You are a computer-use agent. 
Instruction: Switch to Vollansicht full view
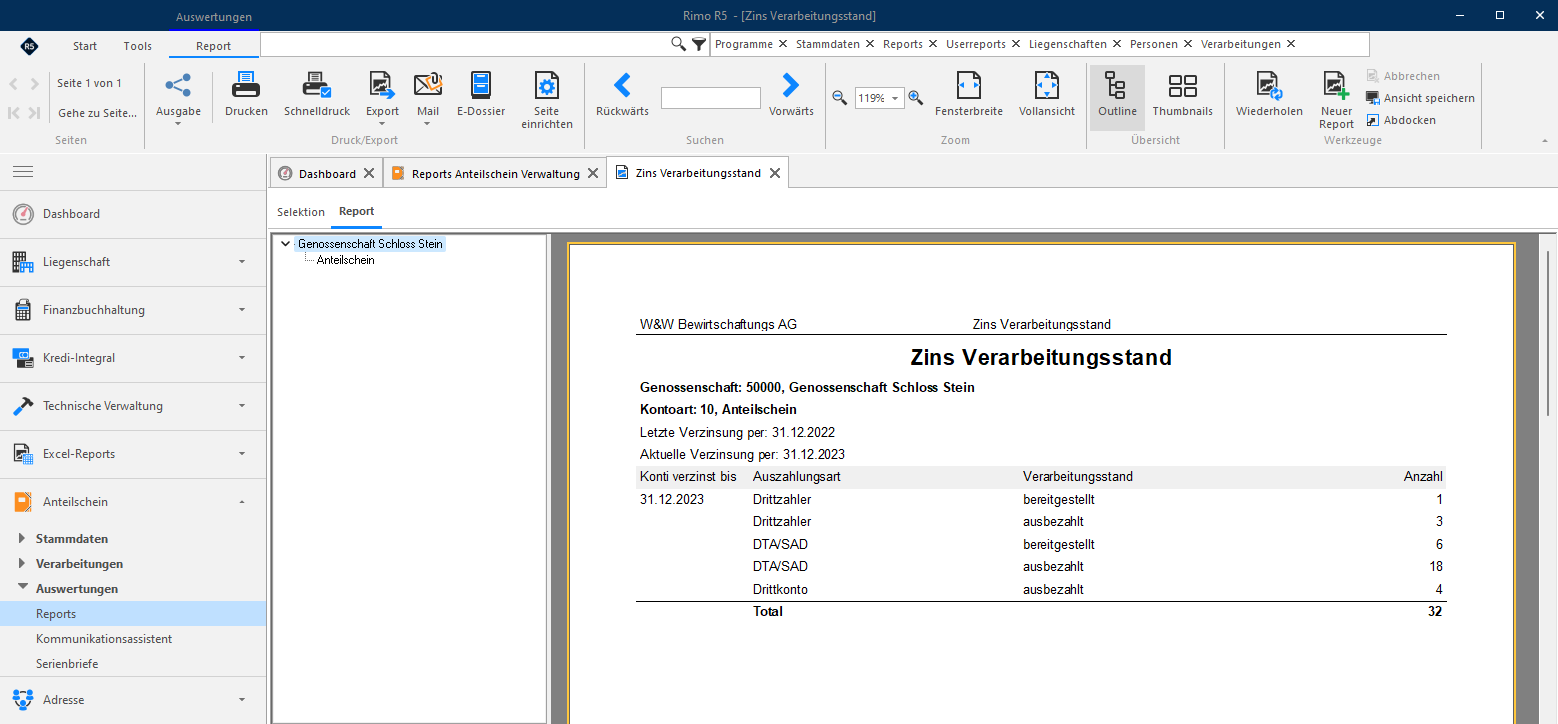tap(1047, 94)
